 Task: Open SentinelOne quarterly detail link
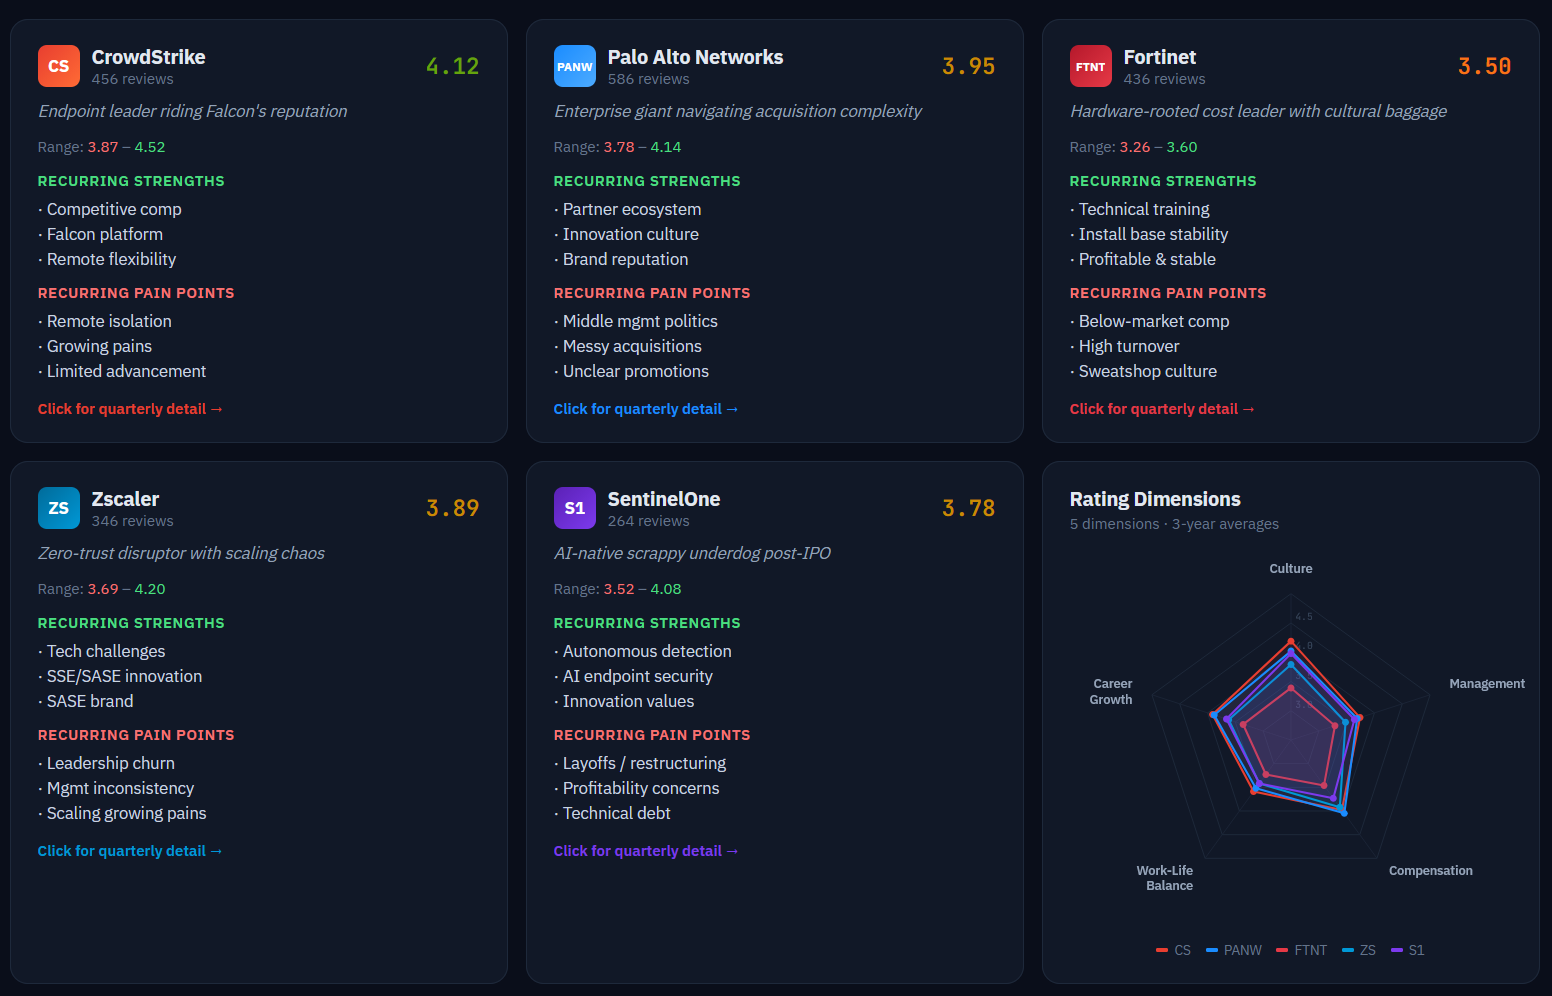(646, 851)
